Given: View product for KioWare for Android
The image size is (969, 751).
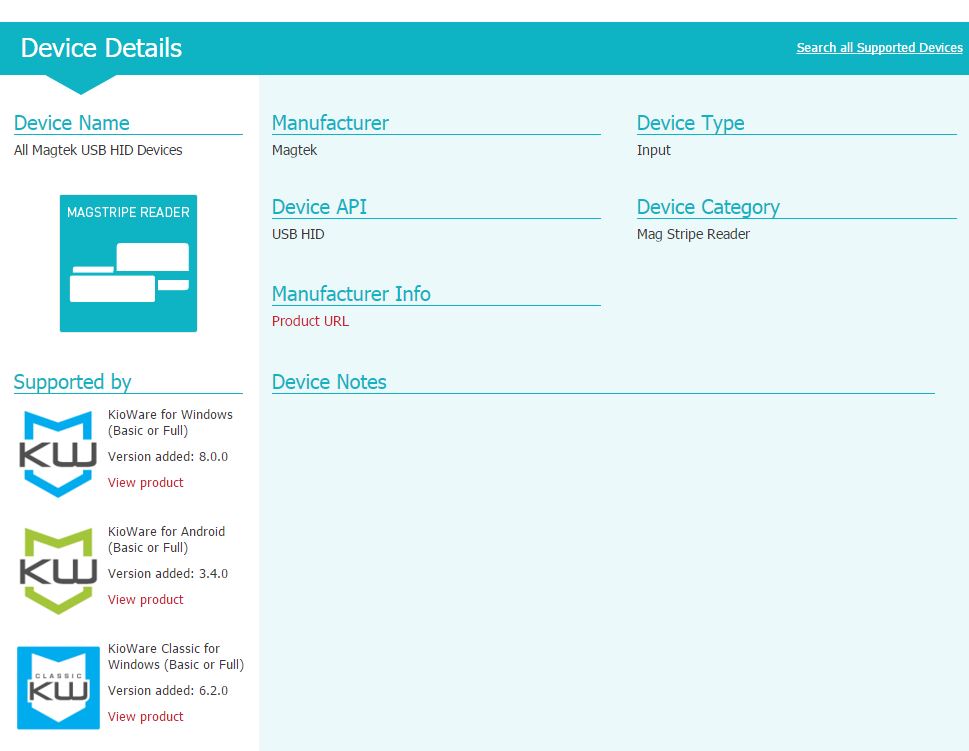Looking at the screenshot, I should 146,600.
